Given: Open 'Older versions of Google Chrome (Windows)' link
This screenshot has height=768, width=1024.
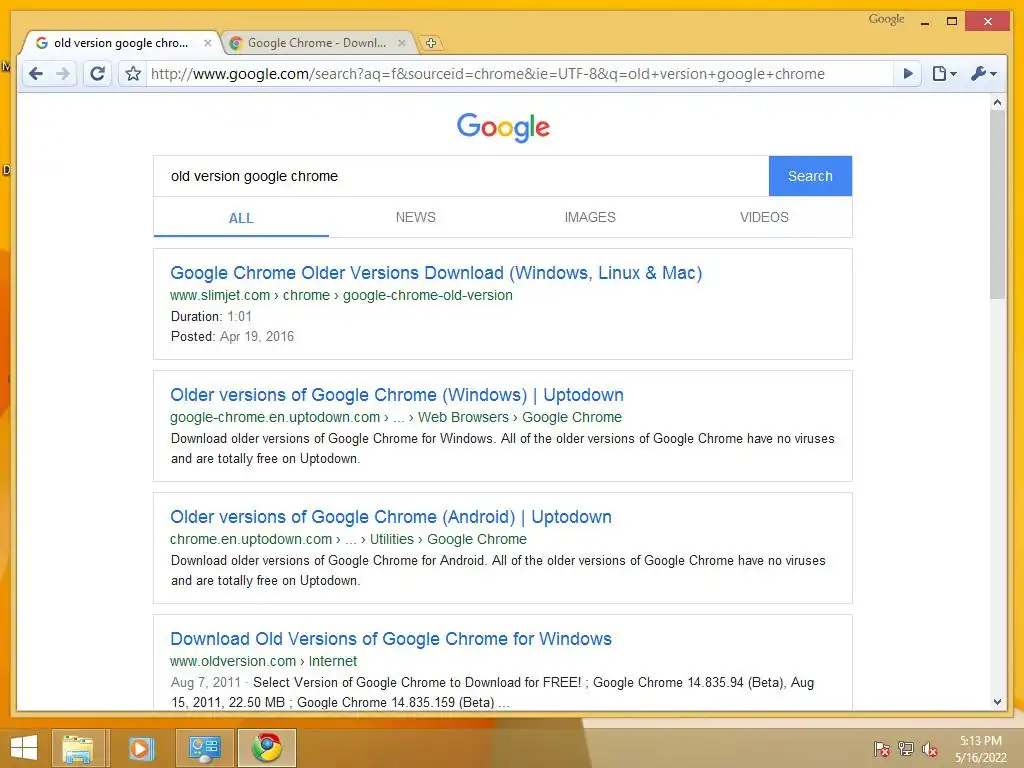Looking at the screenshot, I should (x=397, y=395).
